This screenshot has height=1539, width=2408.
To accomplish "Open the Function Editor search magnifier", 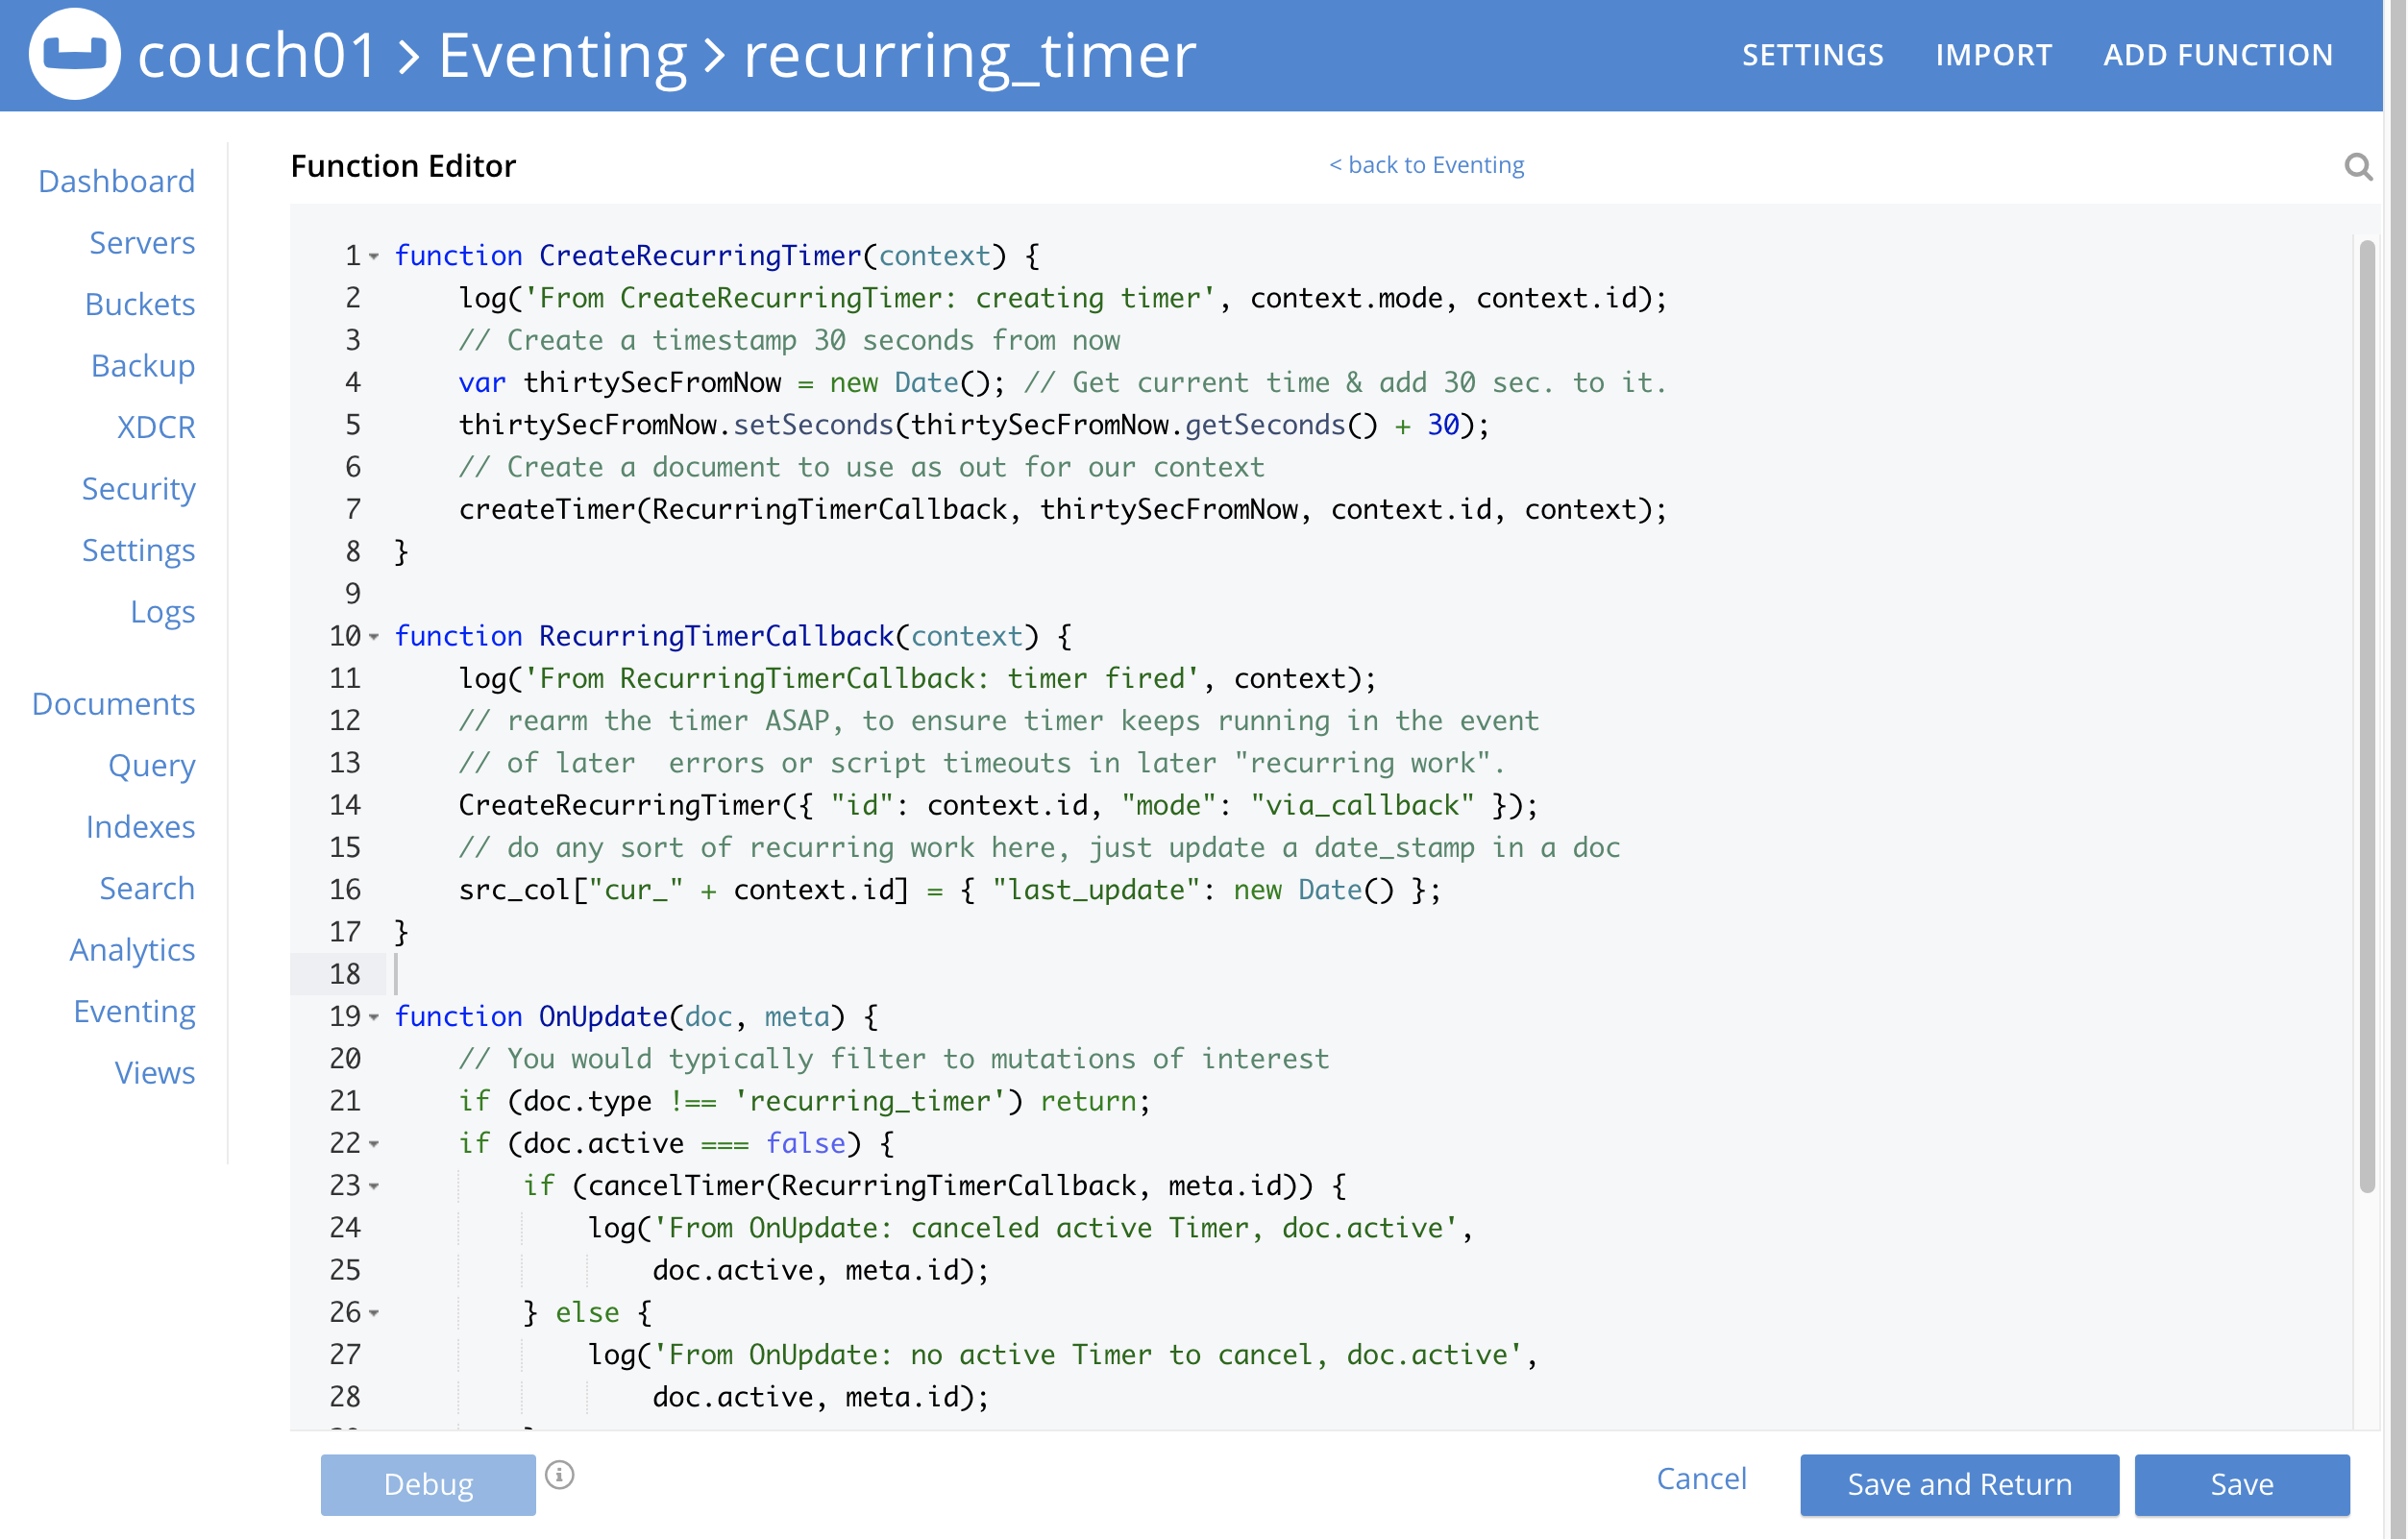I will pyautogui.click(x=2359, y=167).
